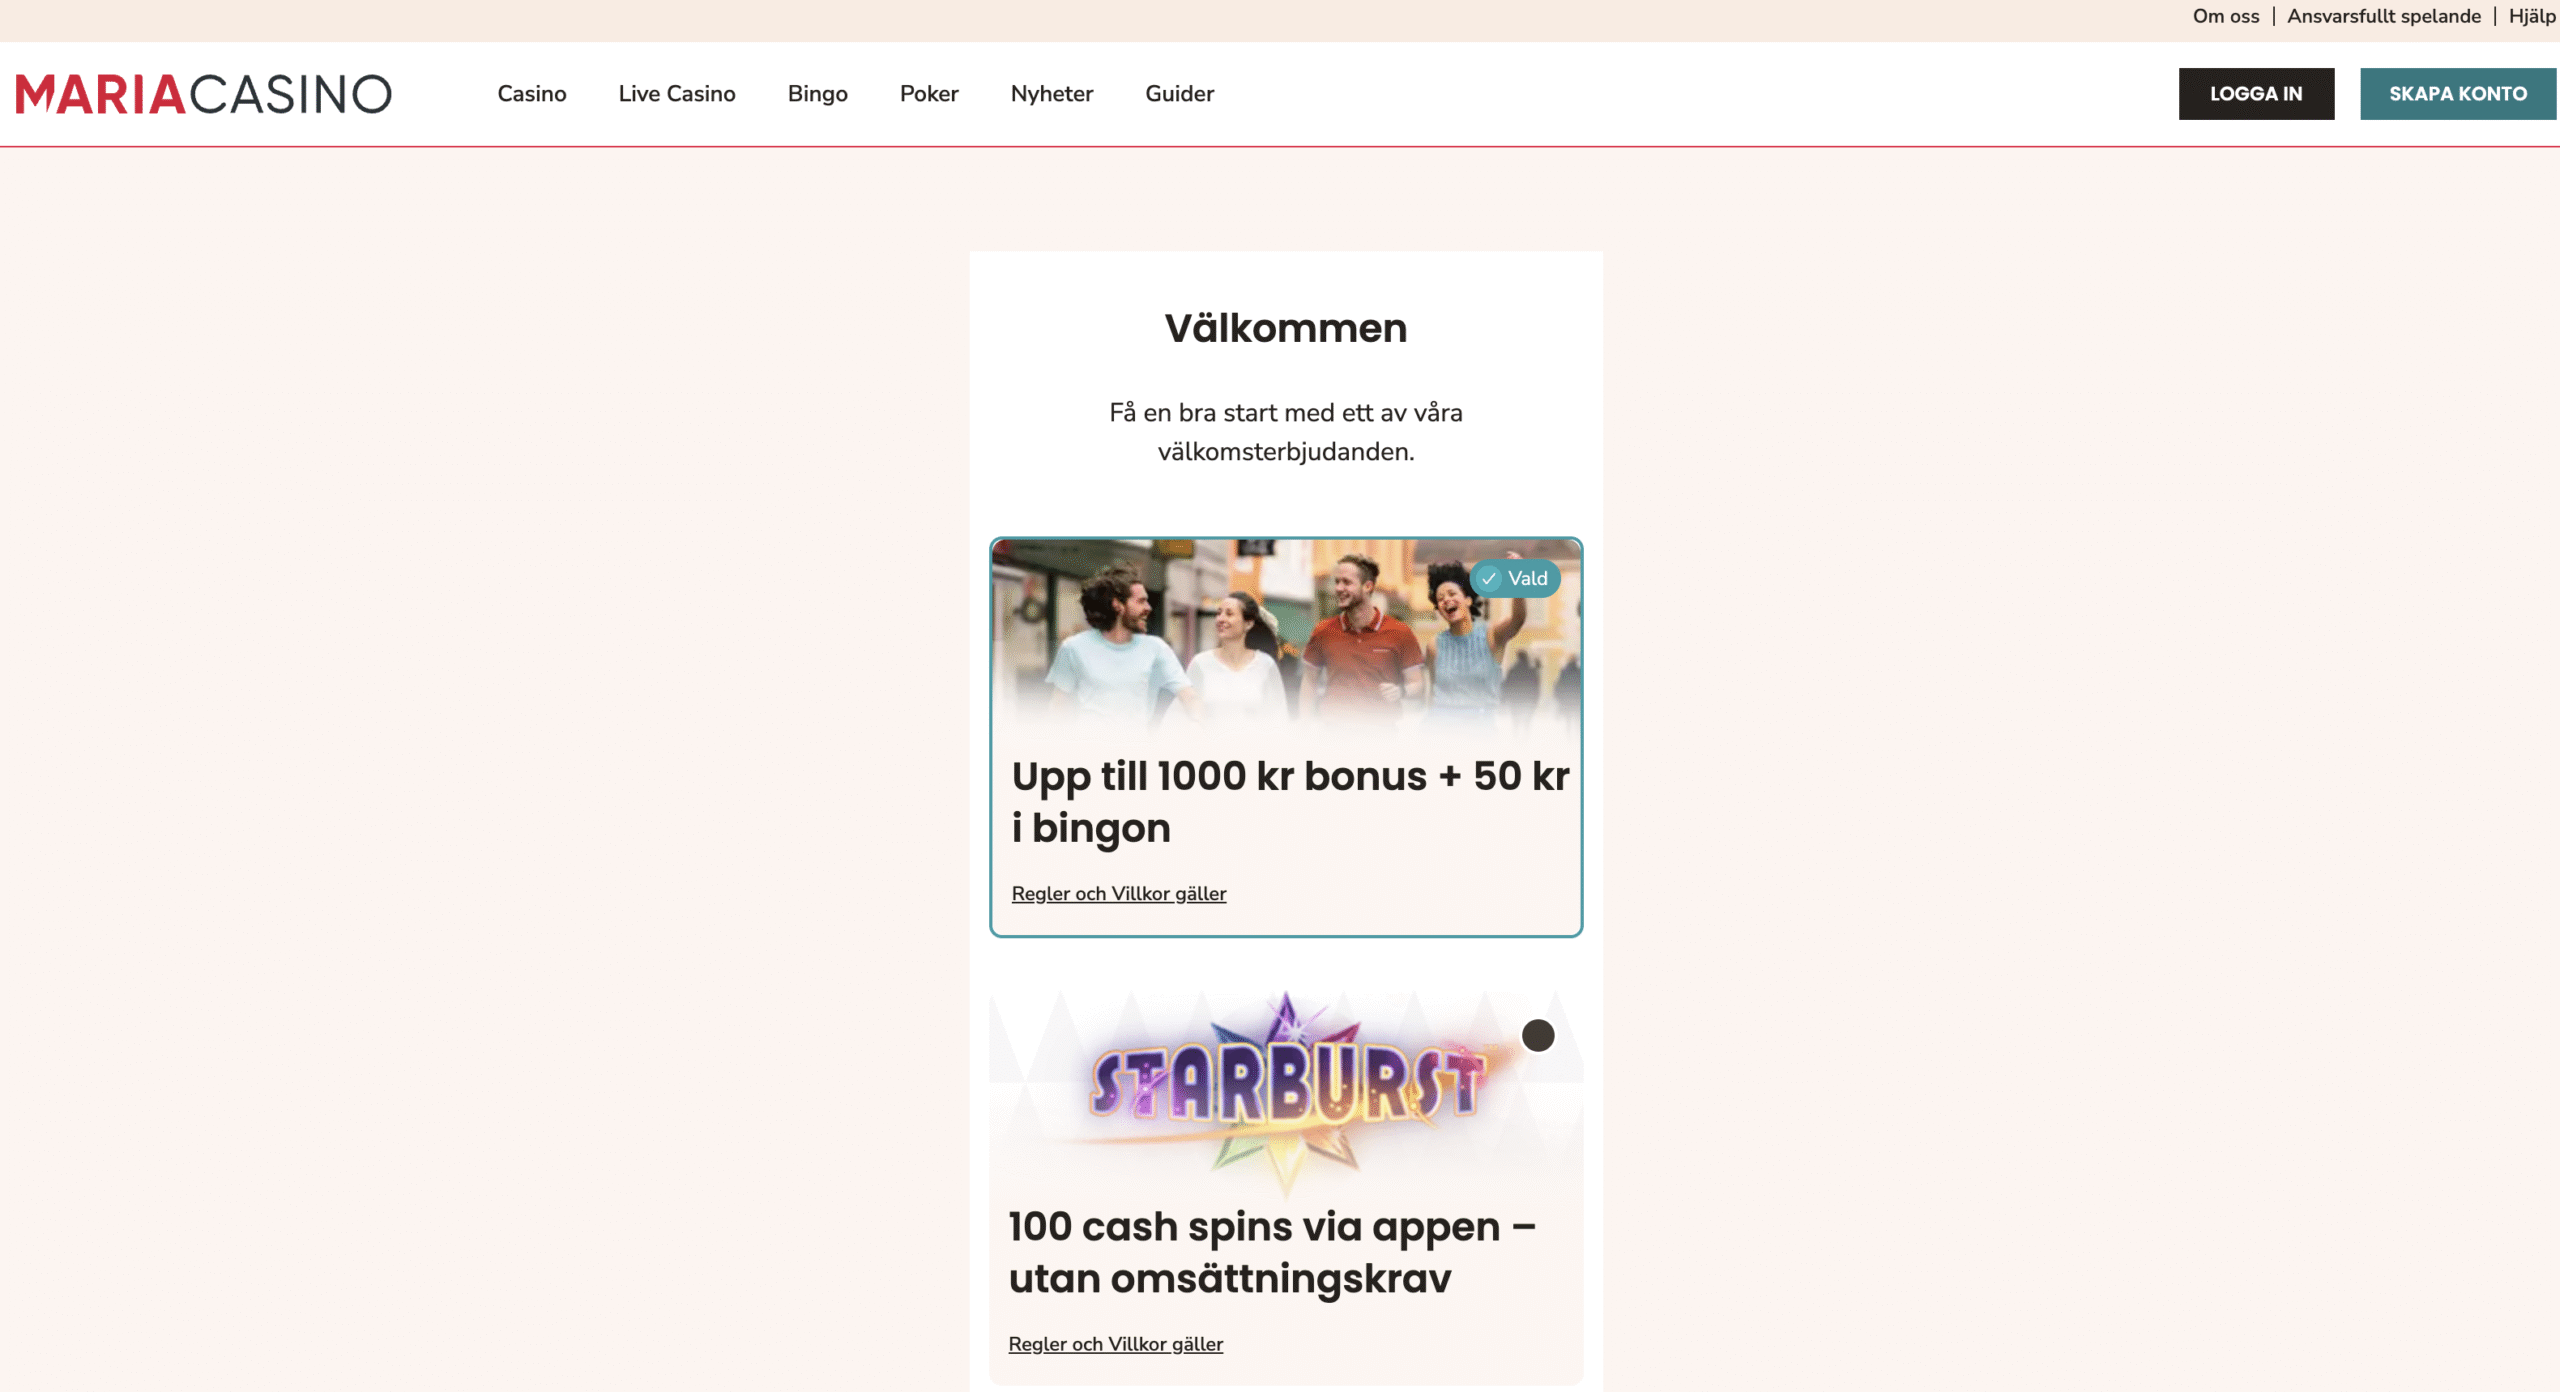Viewport: 2560px width, 1392px height.
Task: Select the 100 cash spins offer title
Action: (1272, 1253)
